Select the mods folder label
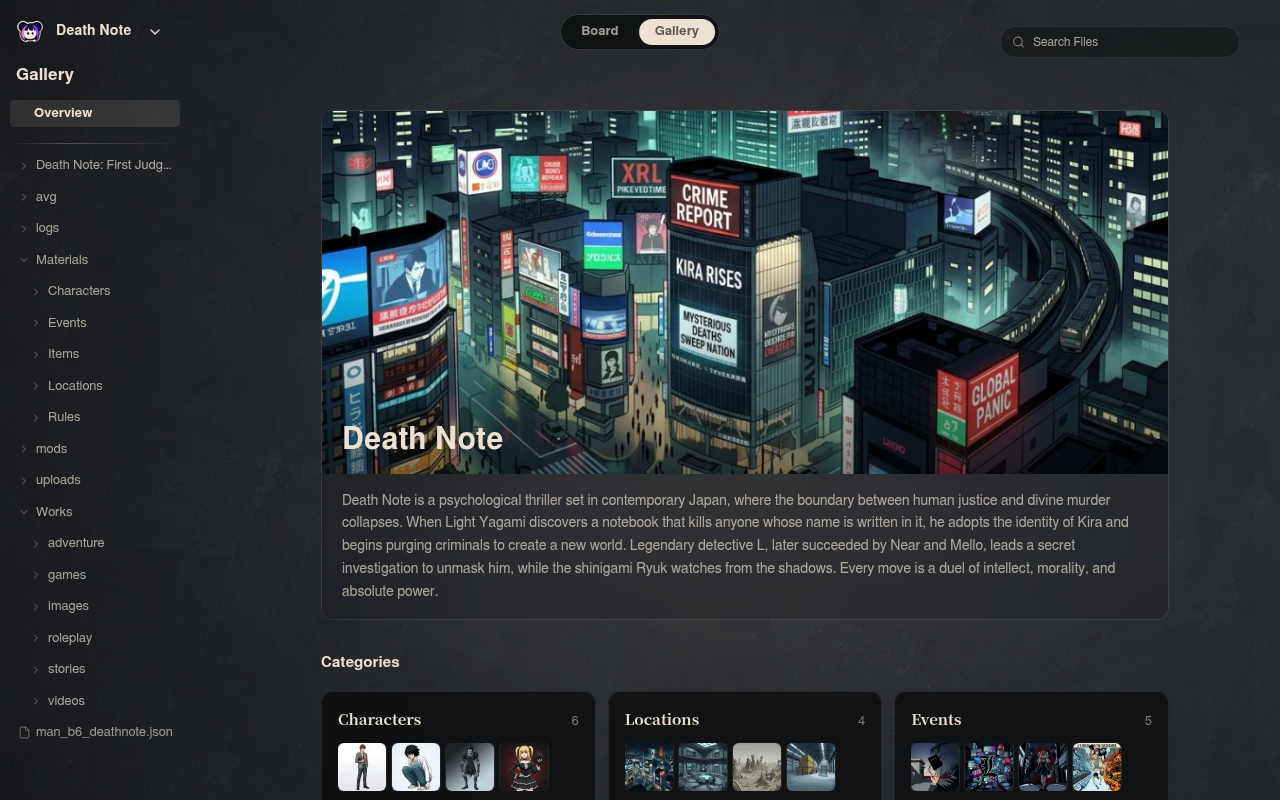Image resolution: width=1280 pixels, height=800 pixels. 51,449
